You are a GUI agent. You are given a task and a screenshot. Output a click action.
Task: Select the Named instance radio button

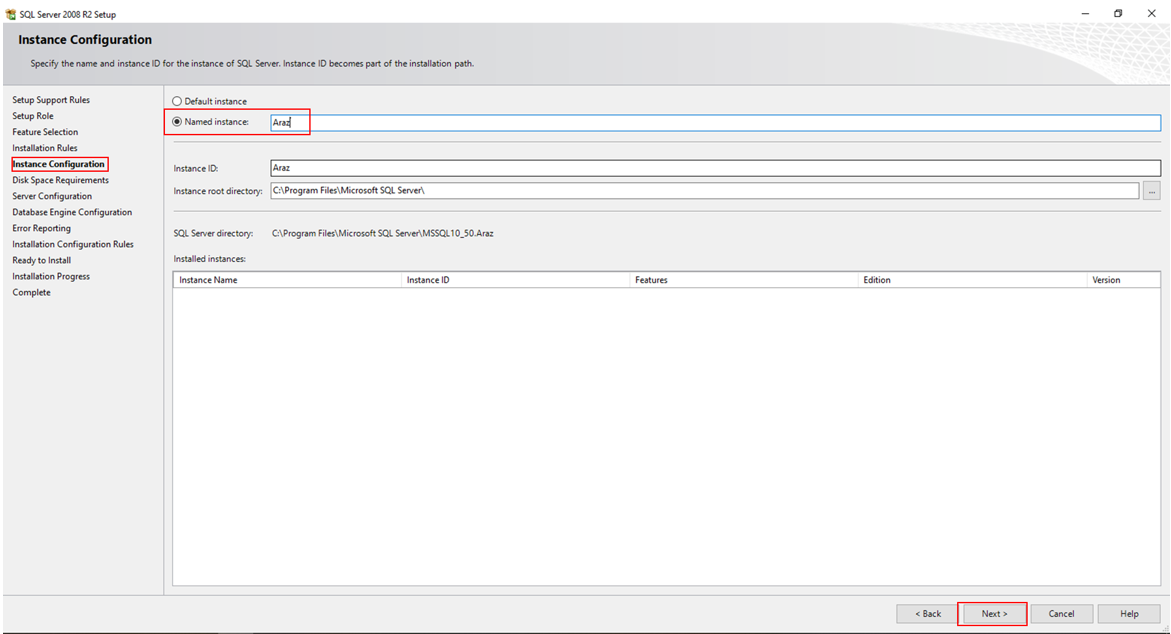(x=177, y=122)
